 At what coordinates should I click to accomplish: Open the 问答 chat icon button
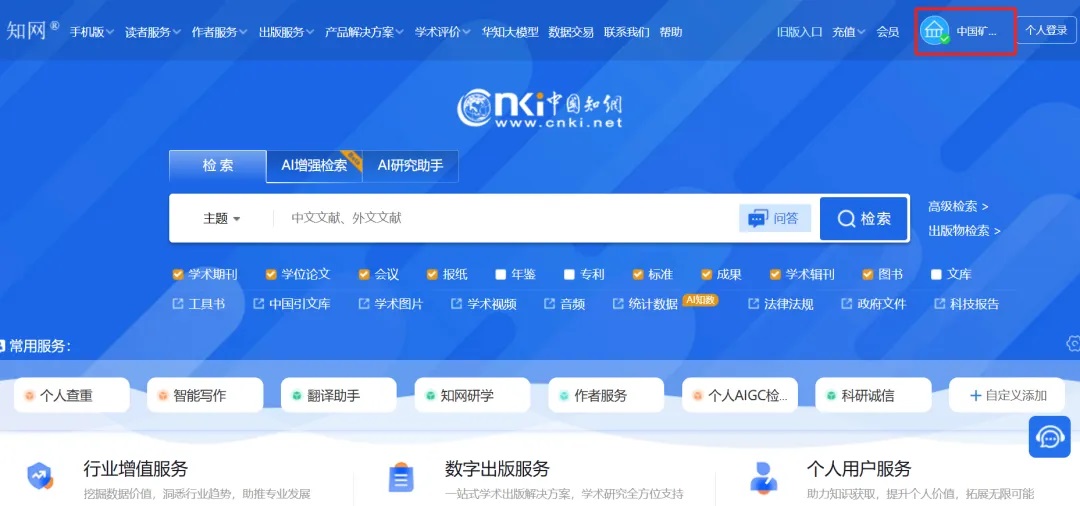[775, 218]
